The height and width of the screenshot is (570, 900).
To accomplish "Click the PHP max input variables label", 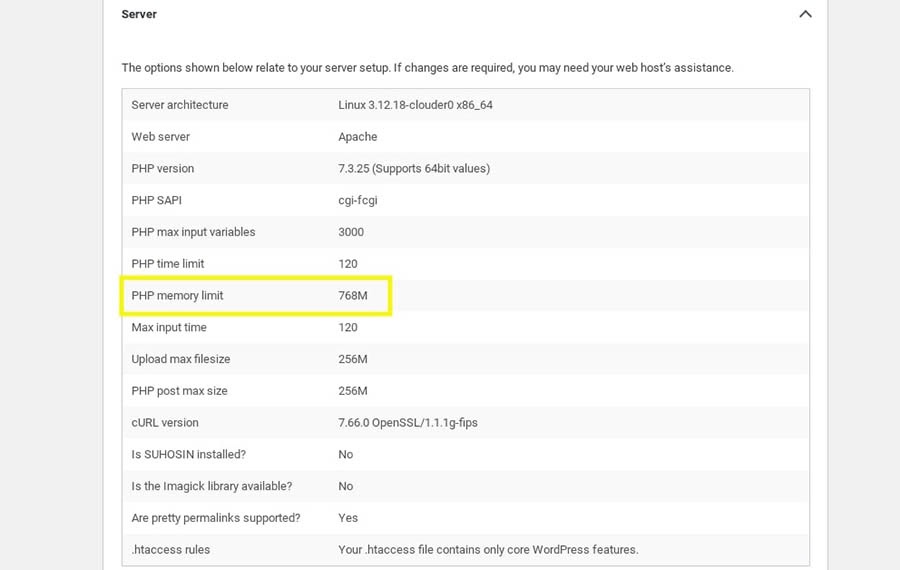I will [x=193, y=232].
